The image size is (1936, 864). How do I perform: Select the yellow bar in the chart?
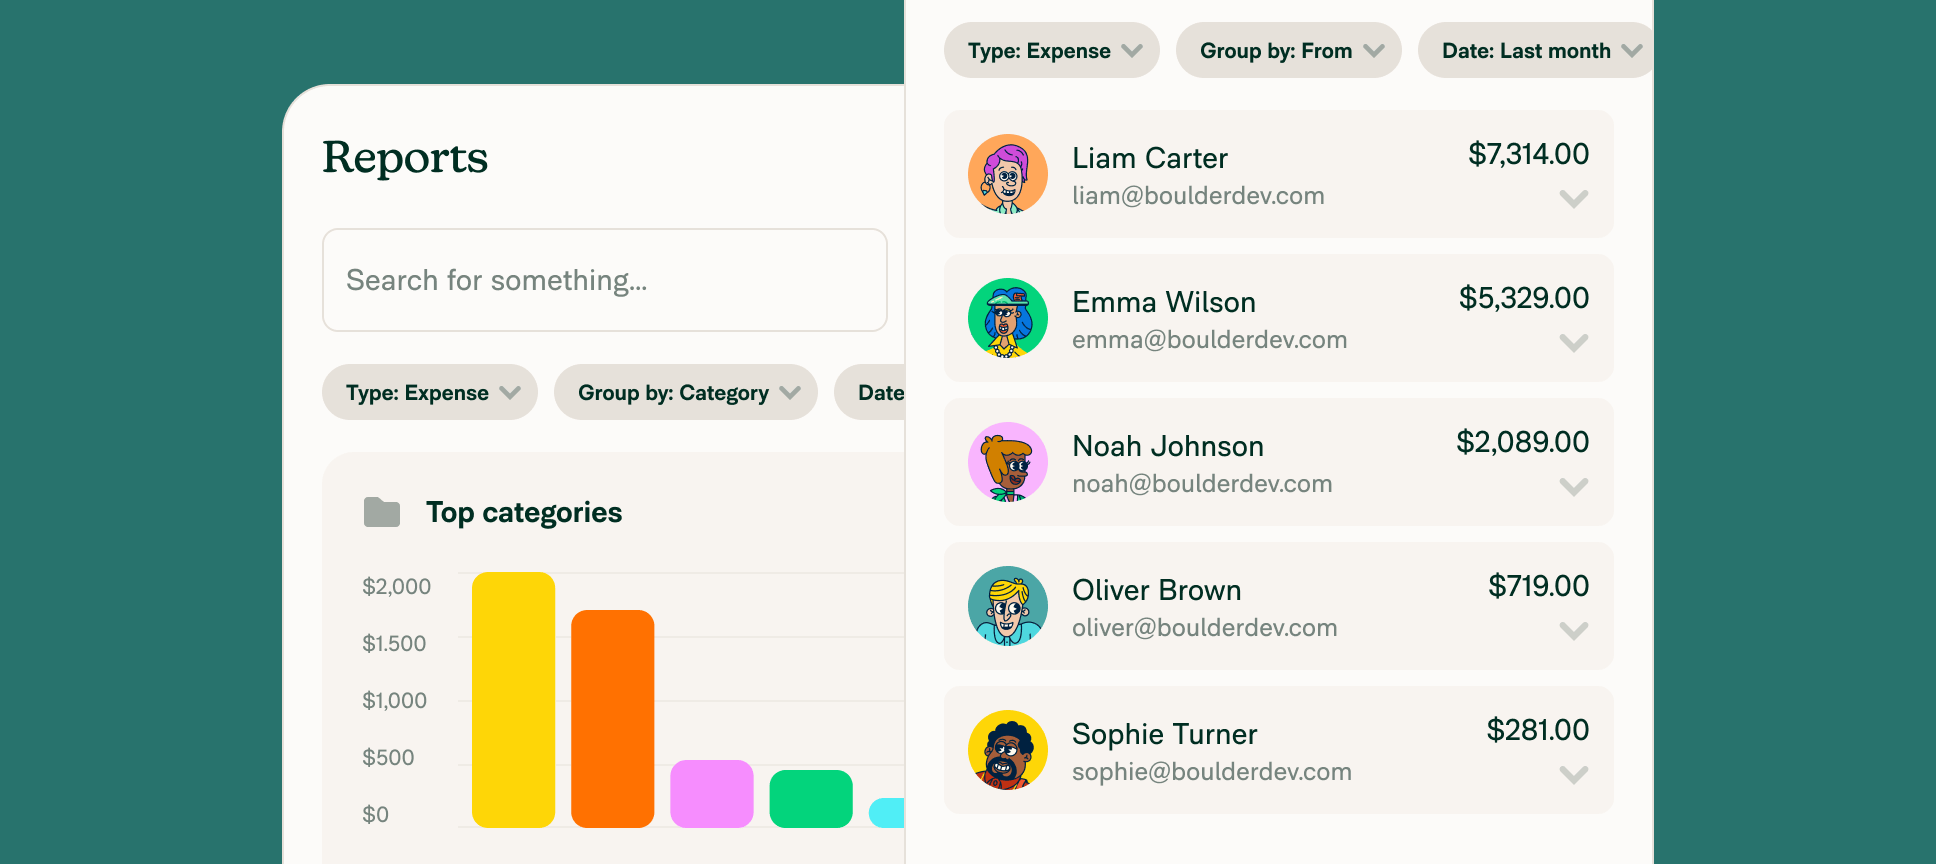(x=513, y=700)
